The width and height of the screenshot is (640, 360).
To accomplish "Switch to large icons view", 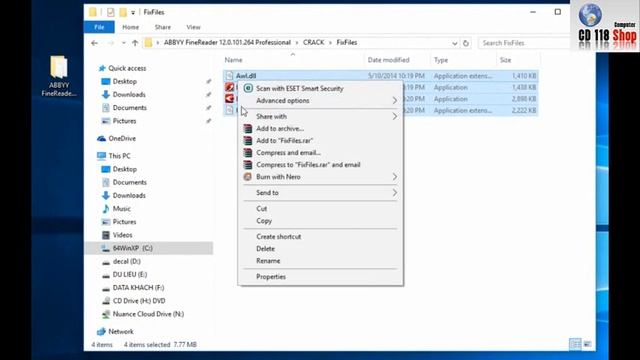I will coord(587,344).
